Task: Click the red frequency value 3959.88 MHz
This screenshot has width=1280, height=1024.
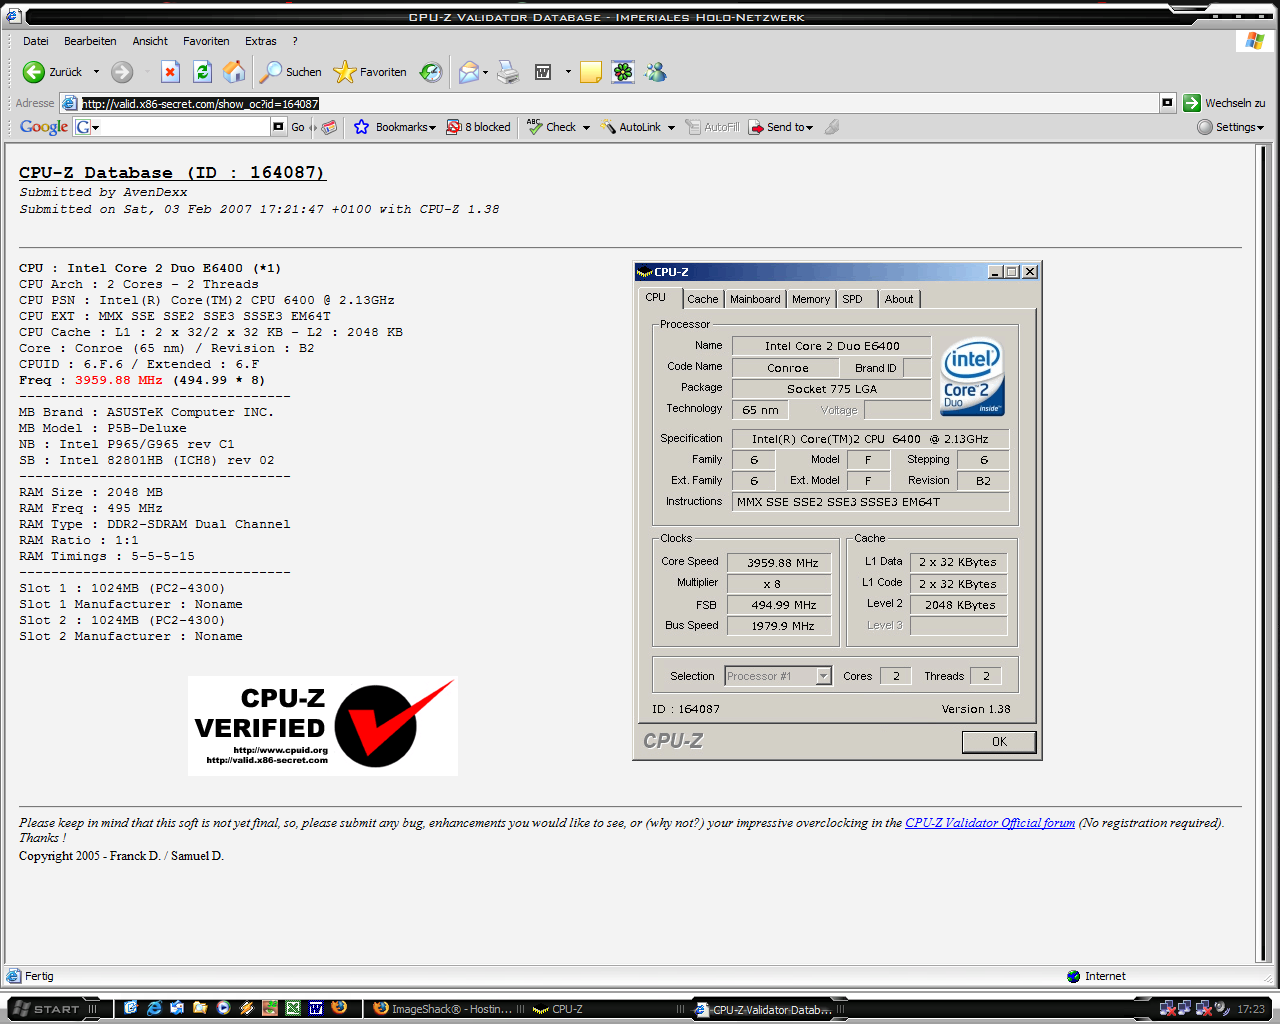Action: click(x=118, y=380)
